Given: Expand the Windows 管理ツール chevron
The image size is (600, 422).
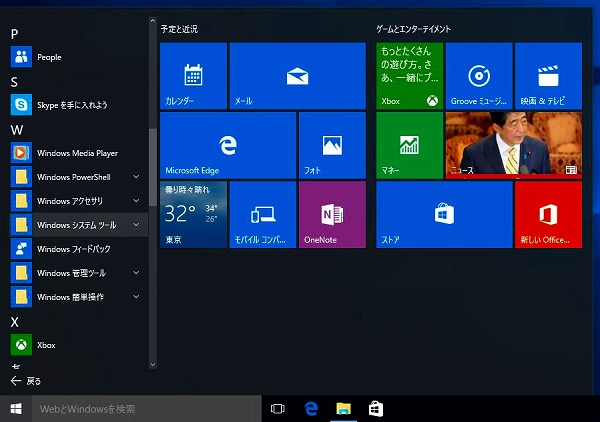Looking at the screenshot, I should pos(136,272).
